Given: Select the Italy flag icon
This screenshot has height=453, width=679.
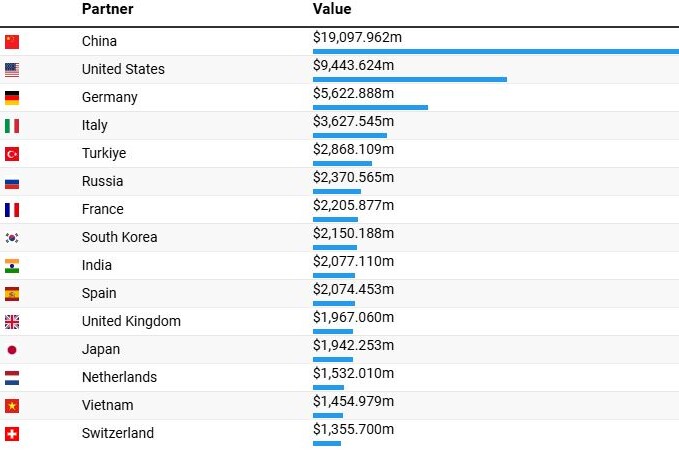Looking at the screenshot, I should click(x=12, y=126).
